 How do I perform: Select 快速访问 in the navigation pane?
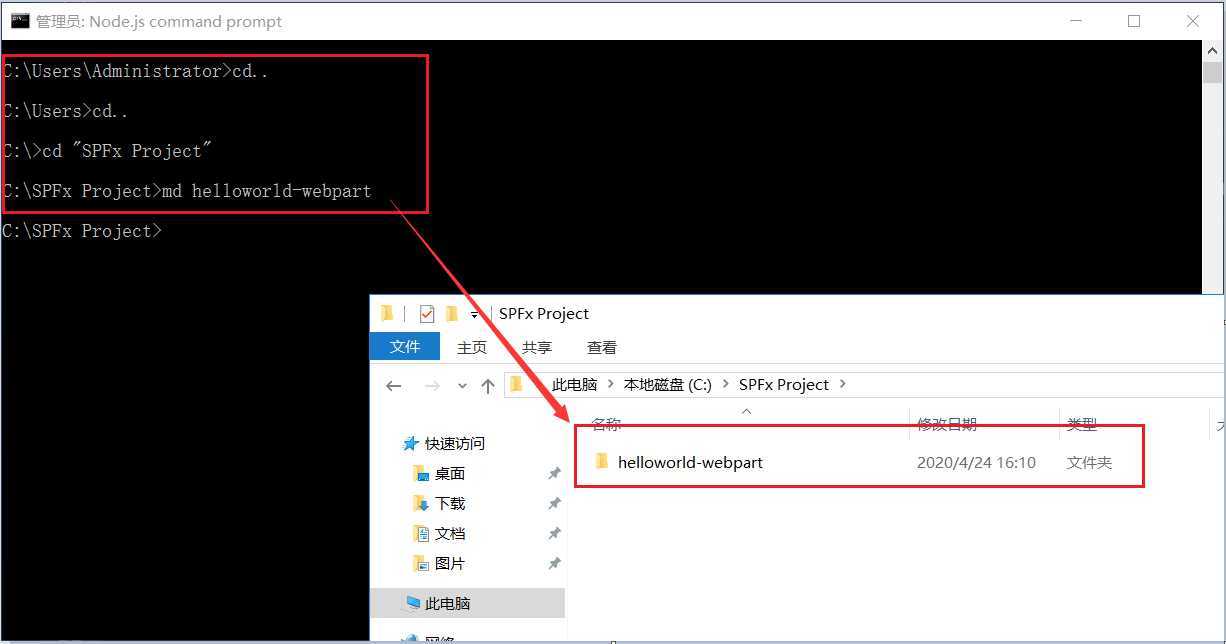[x=455, y=443]
